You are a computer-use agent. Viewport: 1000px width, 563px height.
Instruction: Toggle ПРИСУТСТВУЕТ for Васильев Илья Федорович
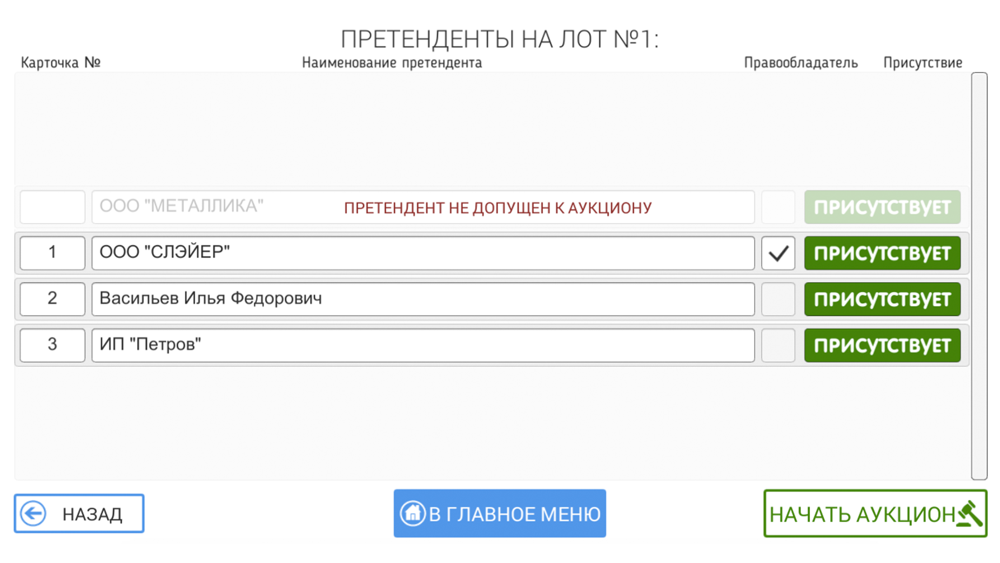(x=882, y=299)
